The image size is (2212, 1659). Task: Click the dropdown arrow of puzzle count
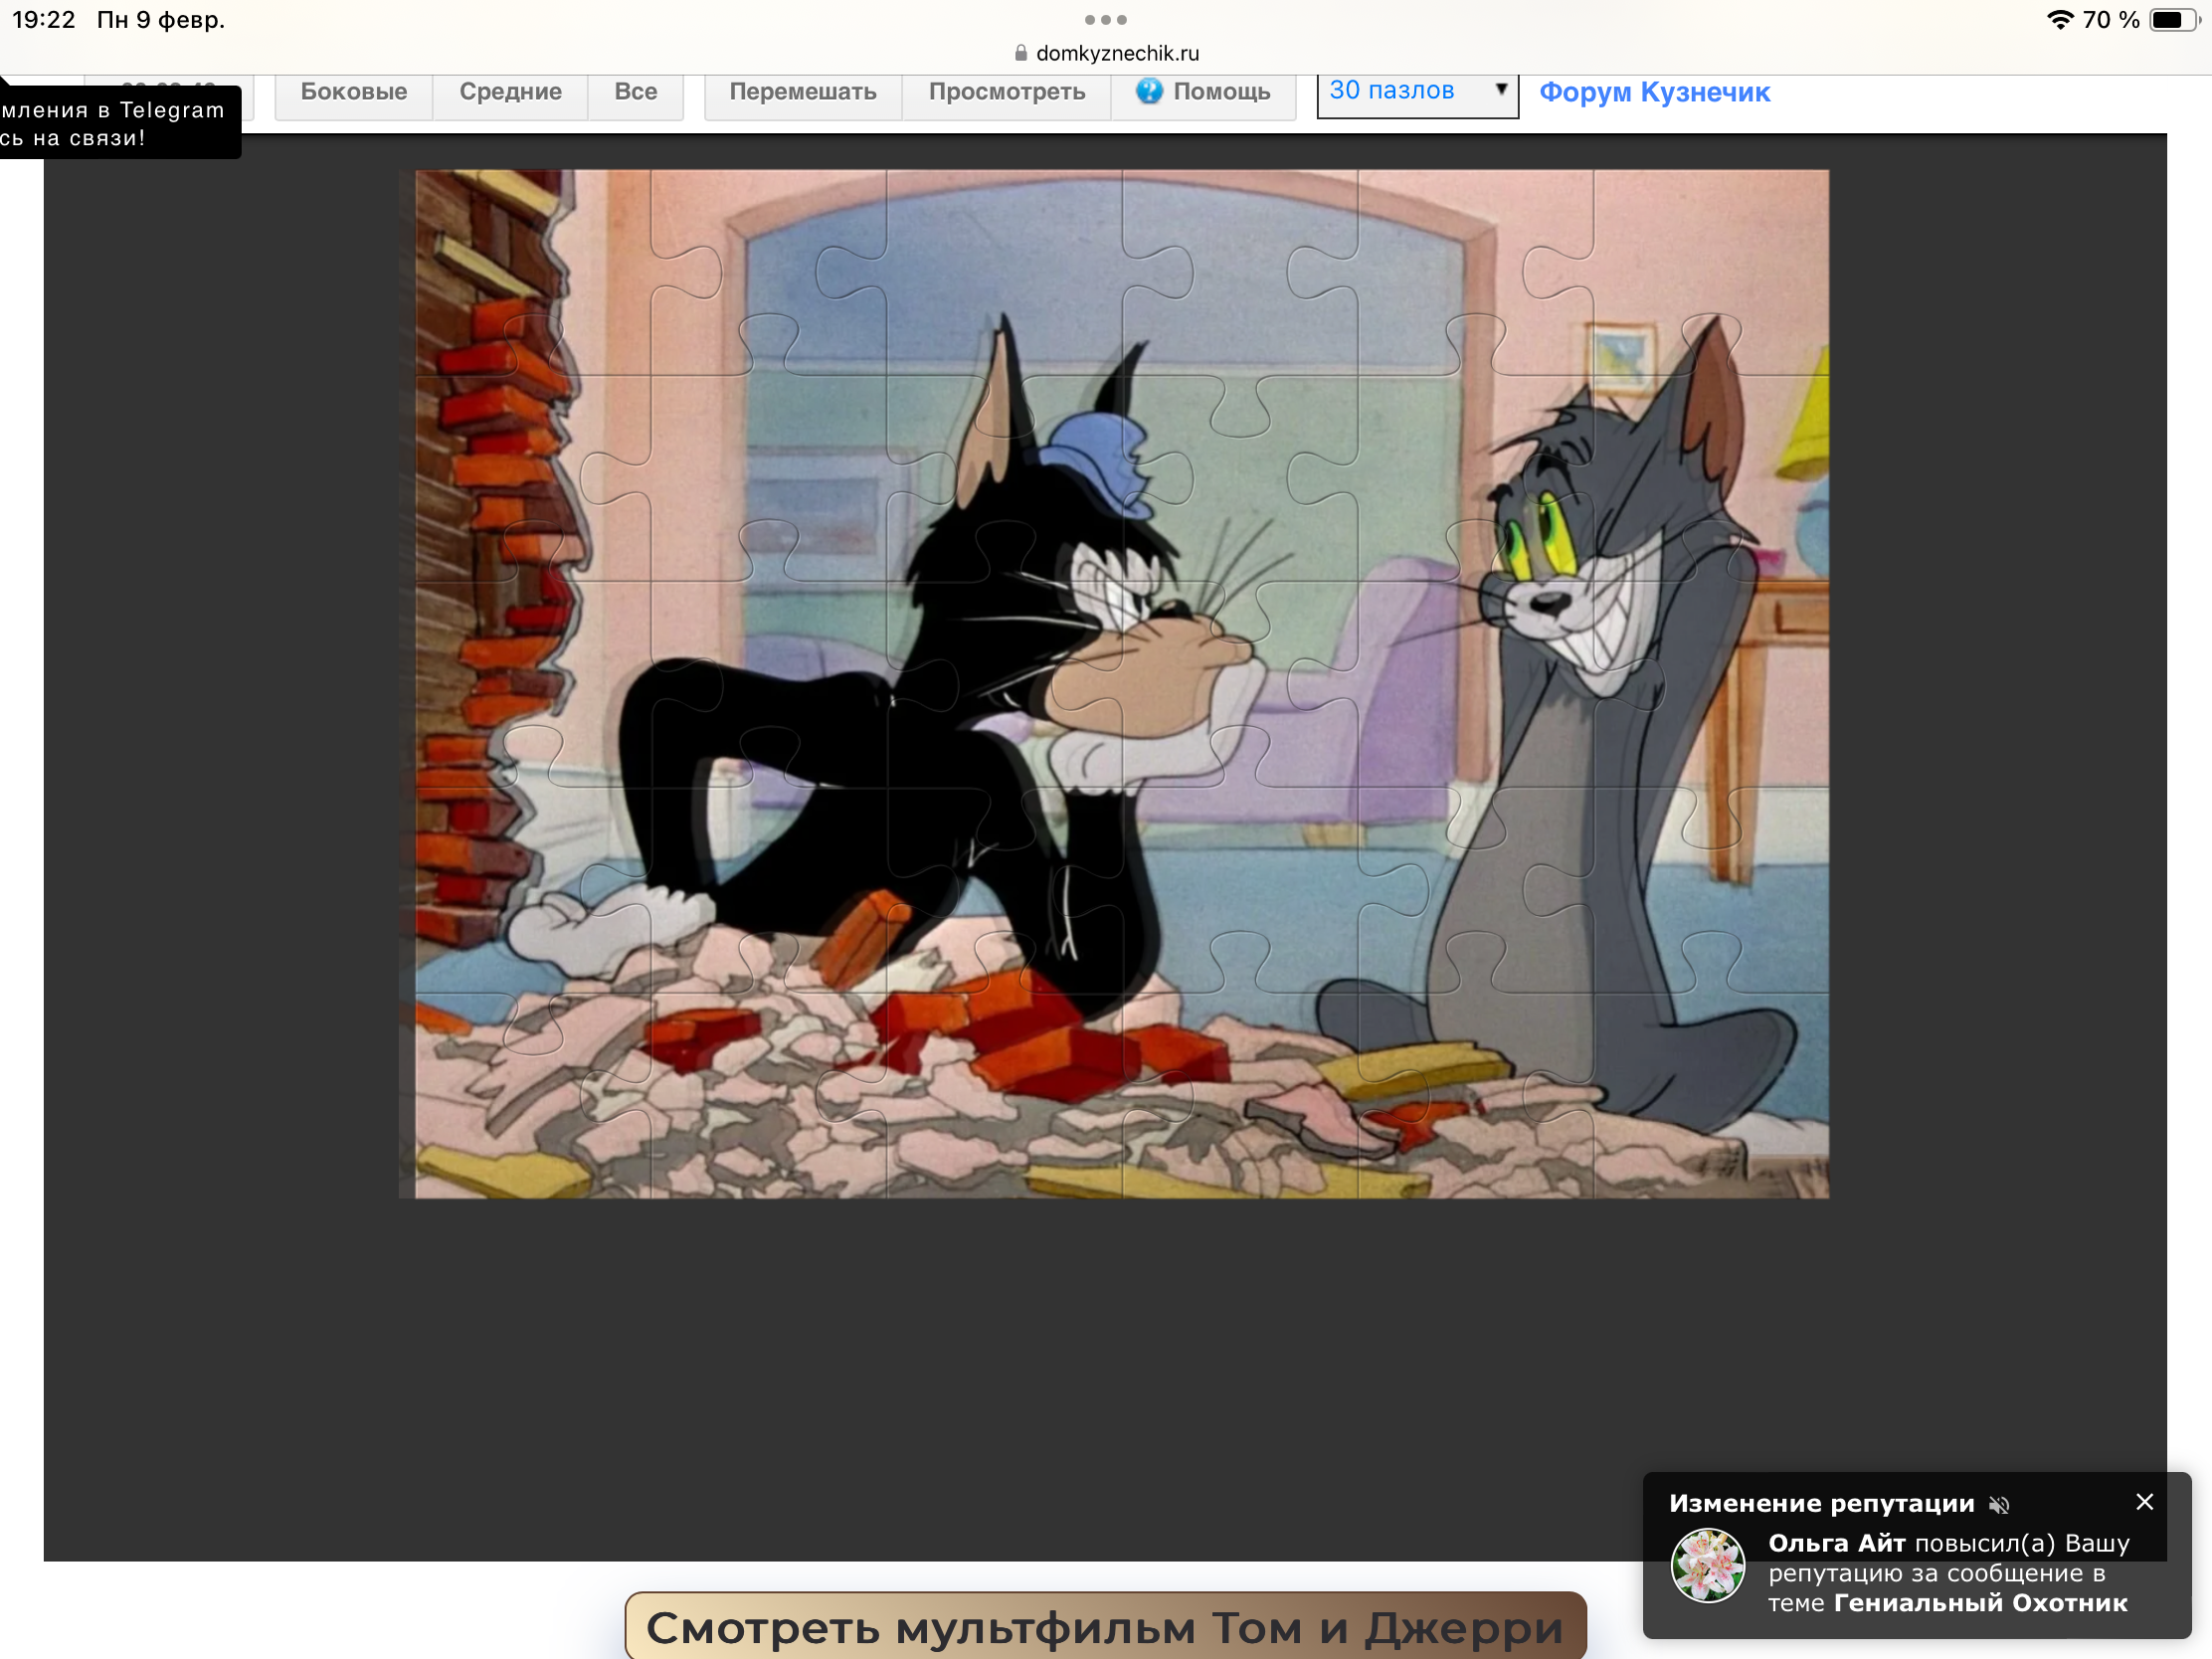point(1500,90)
